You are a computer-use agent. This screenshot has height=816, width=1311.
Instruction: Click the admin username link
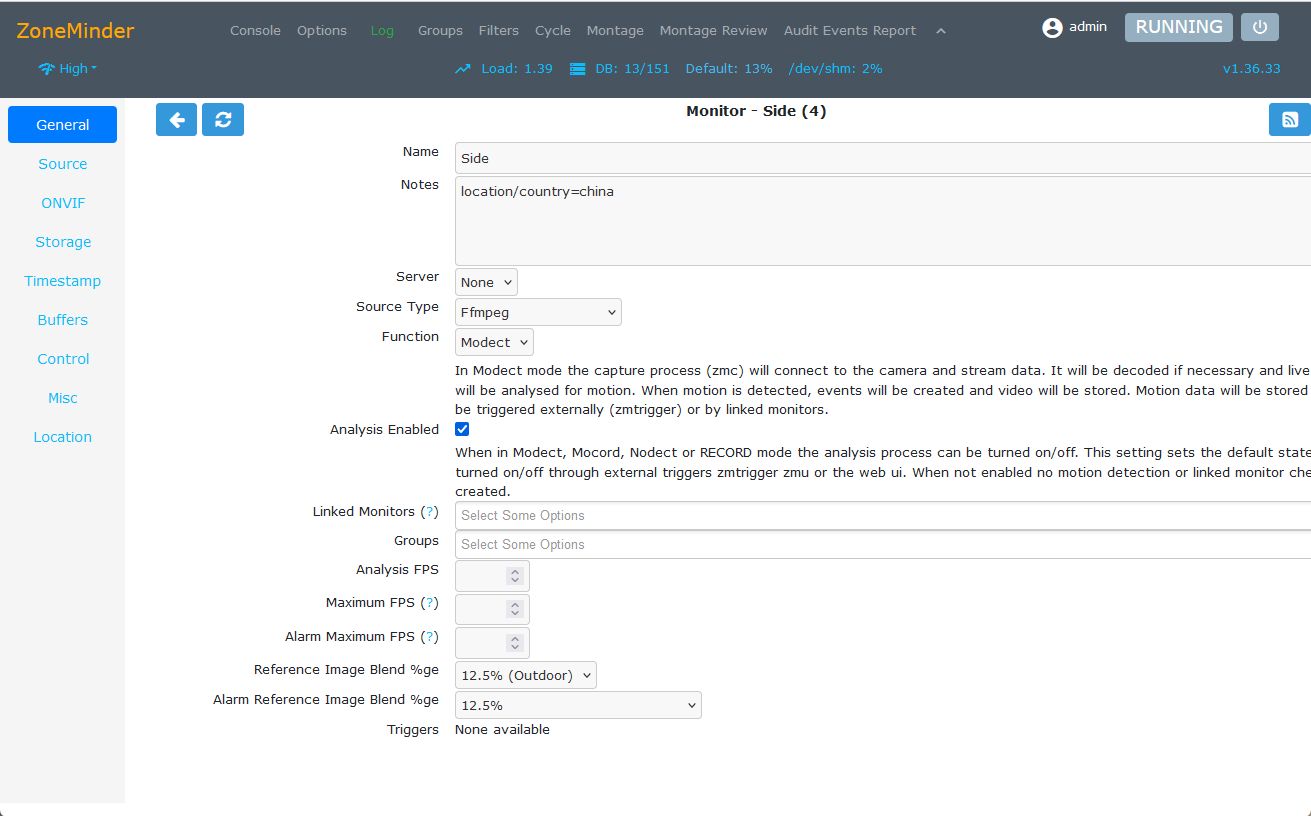pos(1088,27)
